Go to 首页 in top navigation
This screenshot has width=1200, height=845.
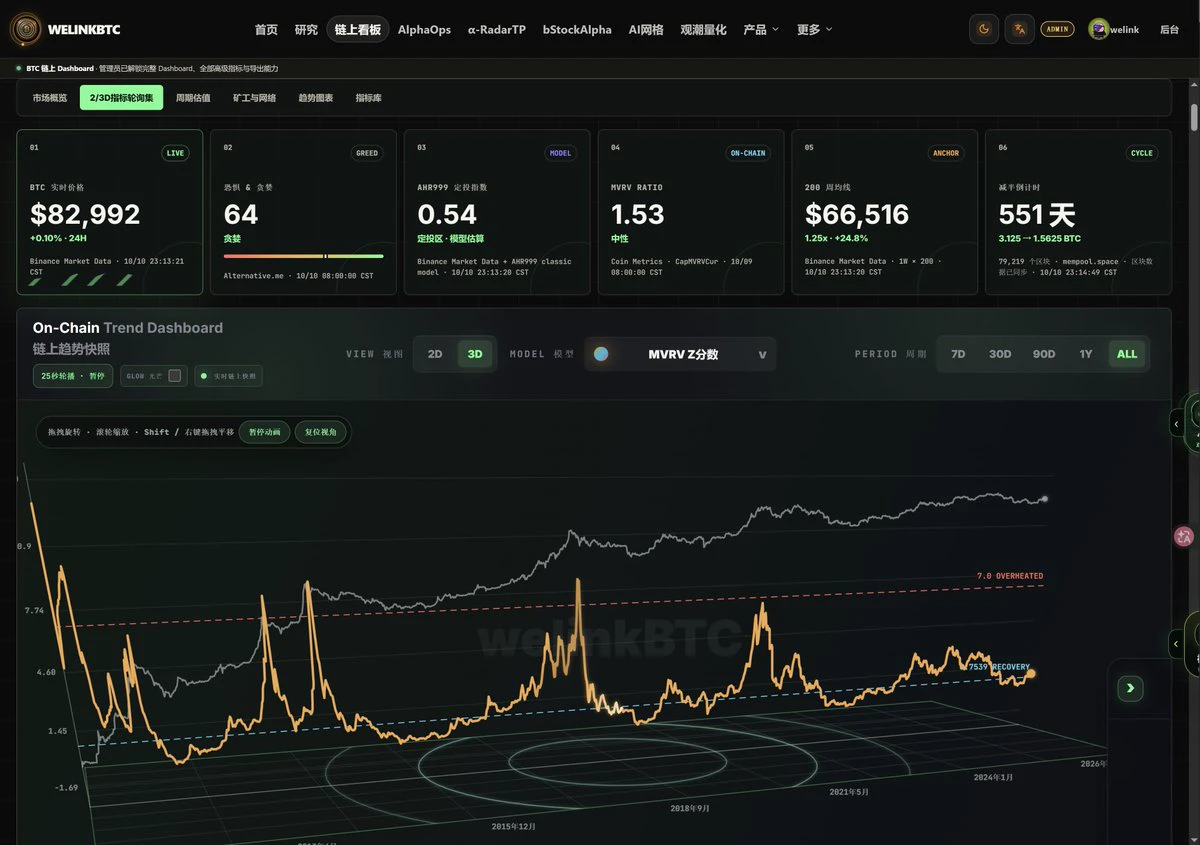266,29
